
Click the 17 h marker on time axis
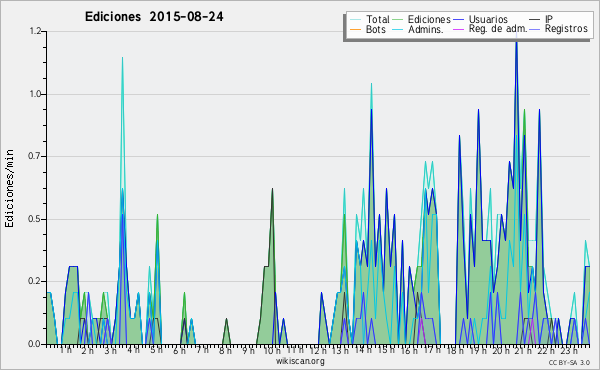point(432,350)
